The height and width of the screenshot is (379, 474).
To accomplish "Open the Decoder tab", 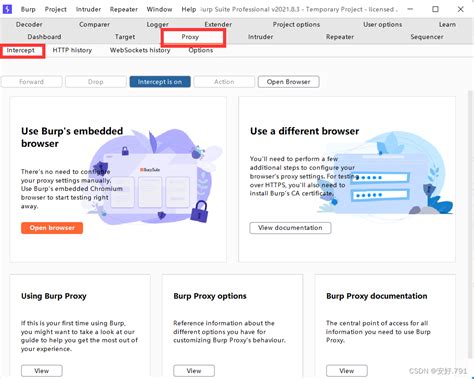I will pos(29,25).
